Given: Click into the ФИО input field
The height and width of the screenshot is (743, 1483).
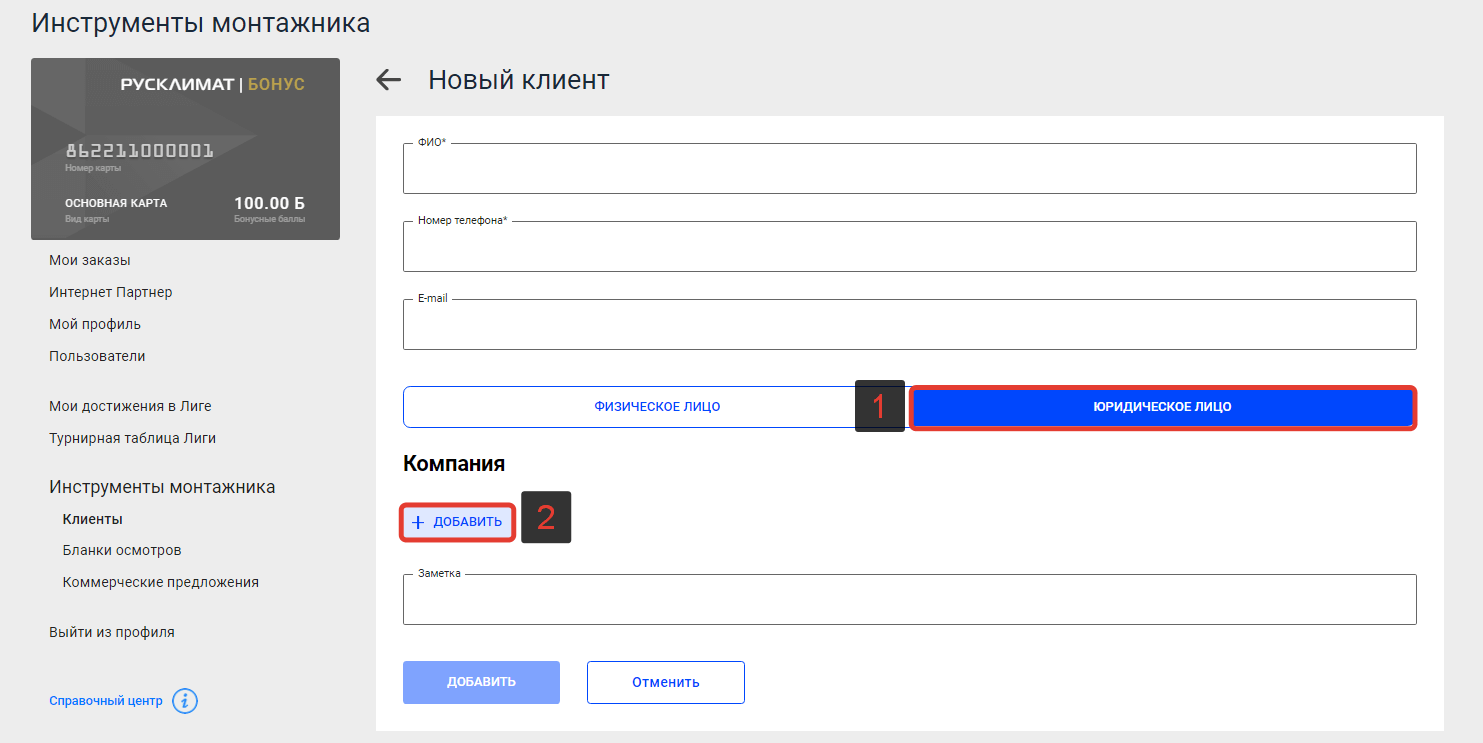Looking at the screenshot, I should click(x=910, y=168).
